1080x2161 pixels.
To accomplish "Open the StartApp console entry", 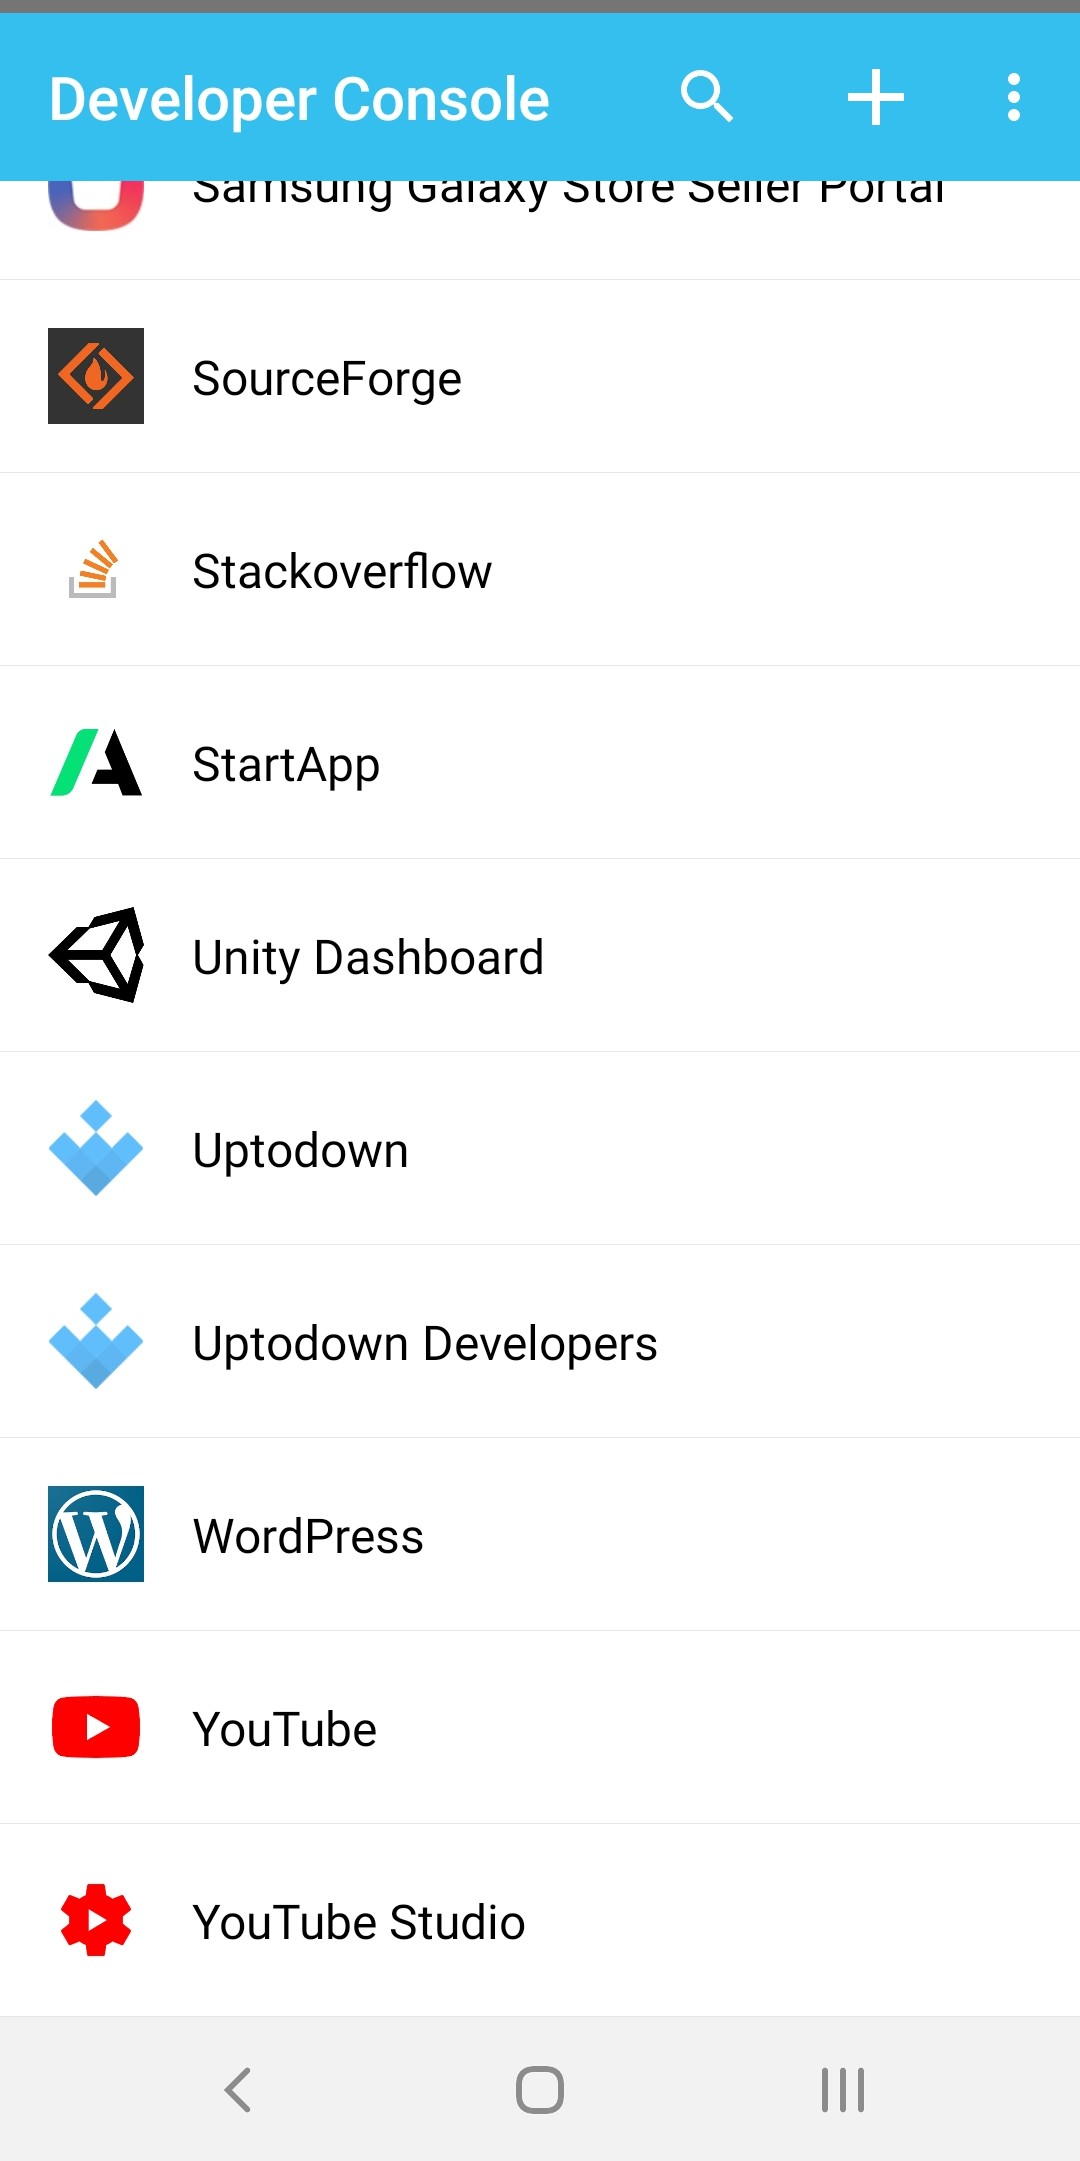I will point(540,763).
